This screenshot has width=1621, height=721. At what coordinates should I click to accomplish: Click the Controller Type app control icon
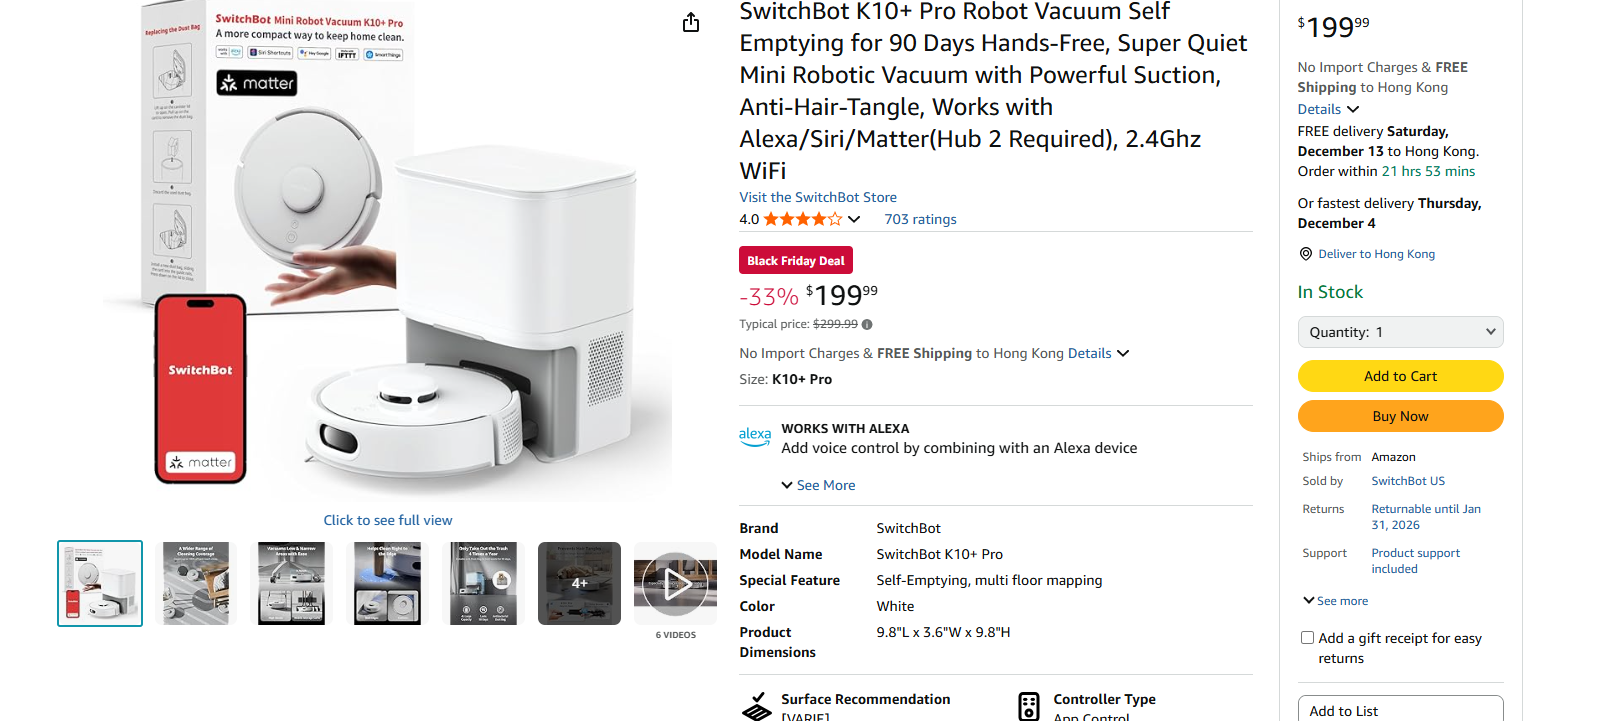pyautogui.click(x=1027, y=706)
